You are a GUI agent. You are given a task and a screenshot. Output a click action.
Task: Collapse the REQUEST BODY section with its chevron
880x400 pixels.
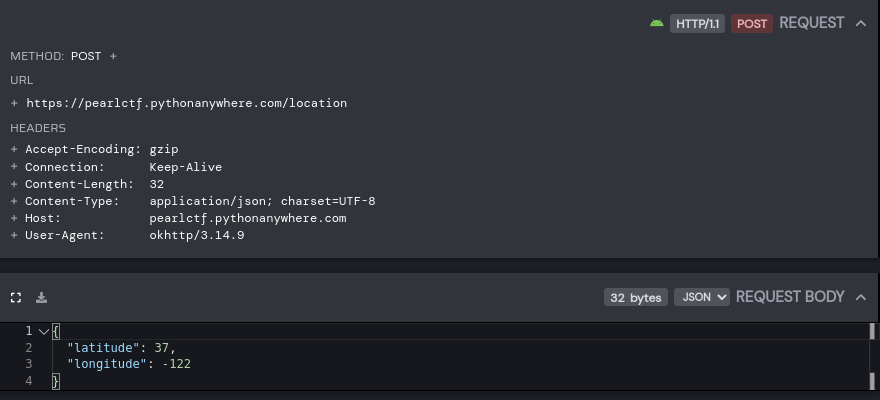pyautogui.click(x=861, y=297)
